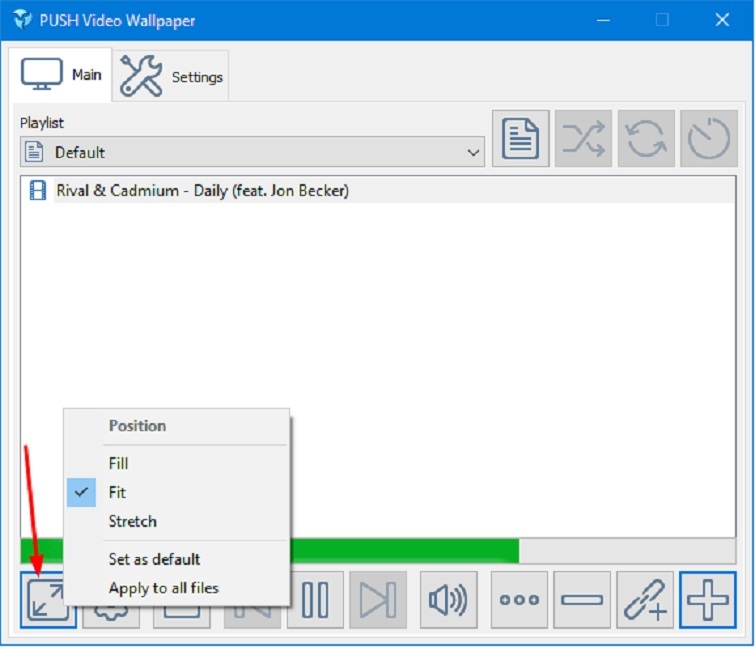Viewport: 755px width, 647px height.
Task: Click the video position resize icon
Action: click(48, 600)
